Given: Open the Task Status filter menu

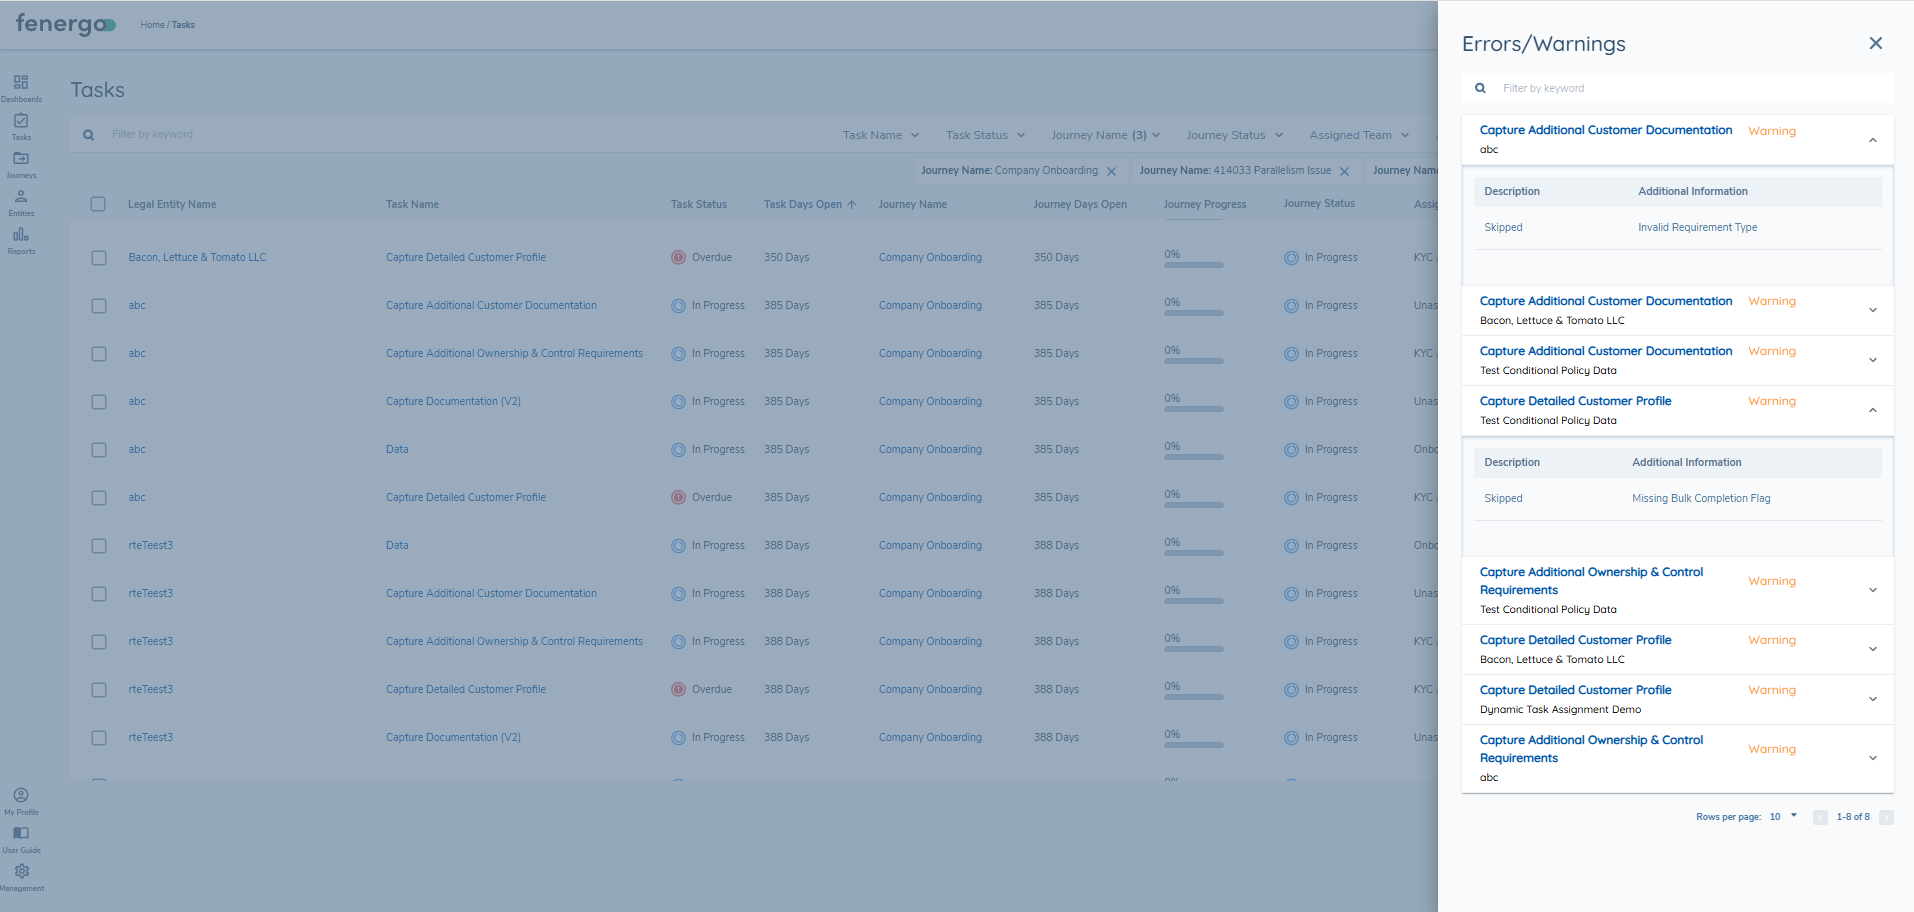Looking at the screenshot, I should [x=984, y=134].
